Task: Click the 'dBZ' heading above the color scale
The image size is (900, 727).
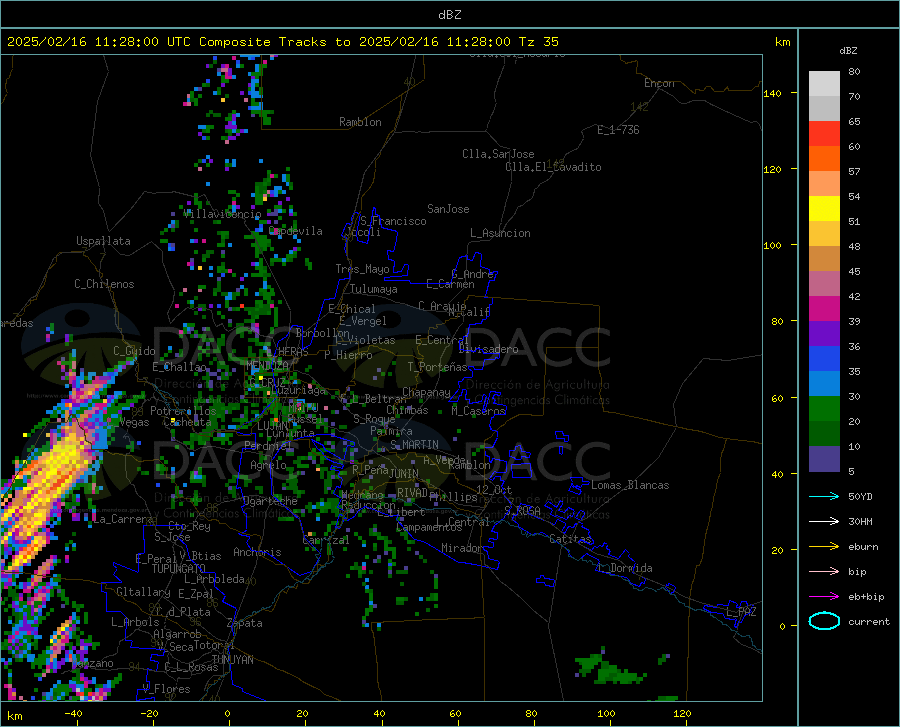Action: 848,50
